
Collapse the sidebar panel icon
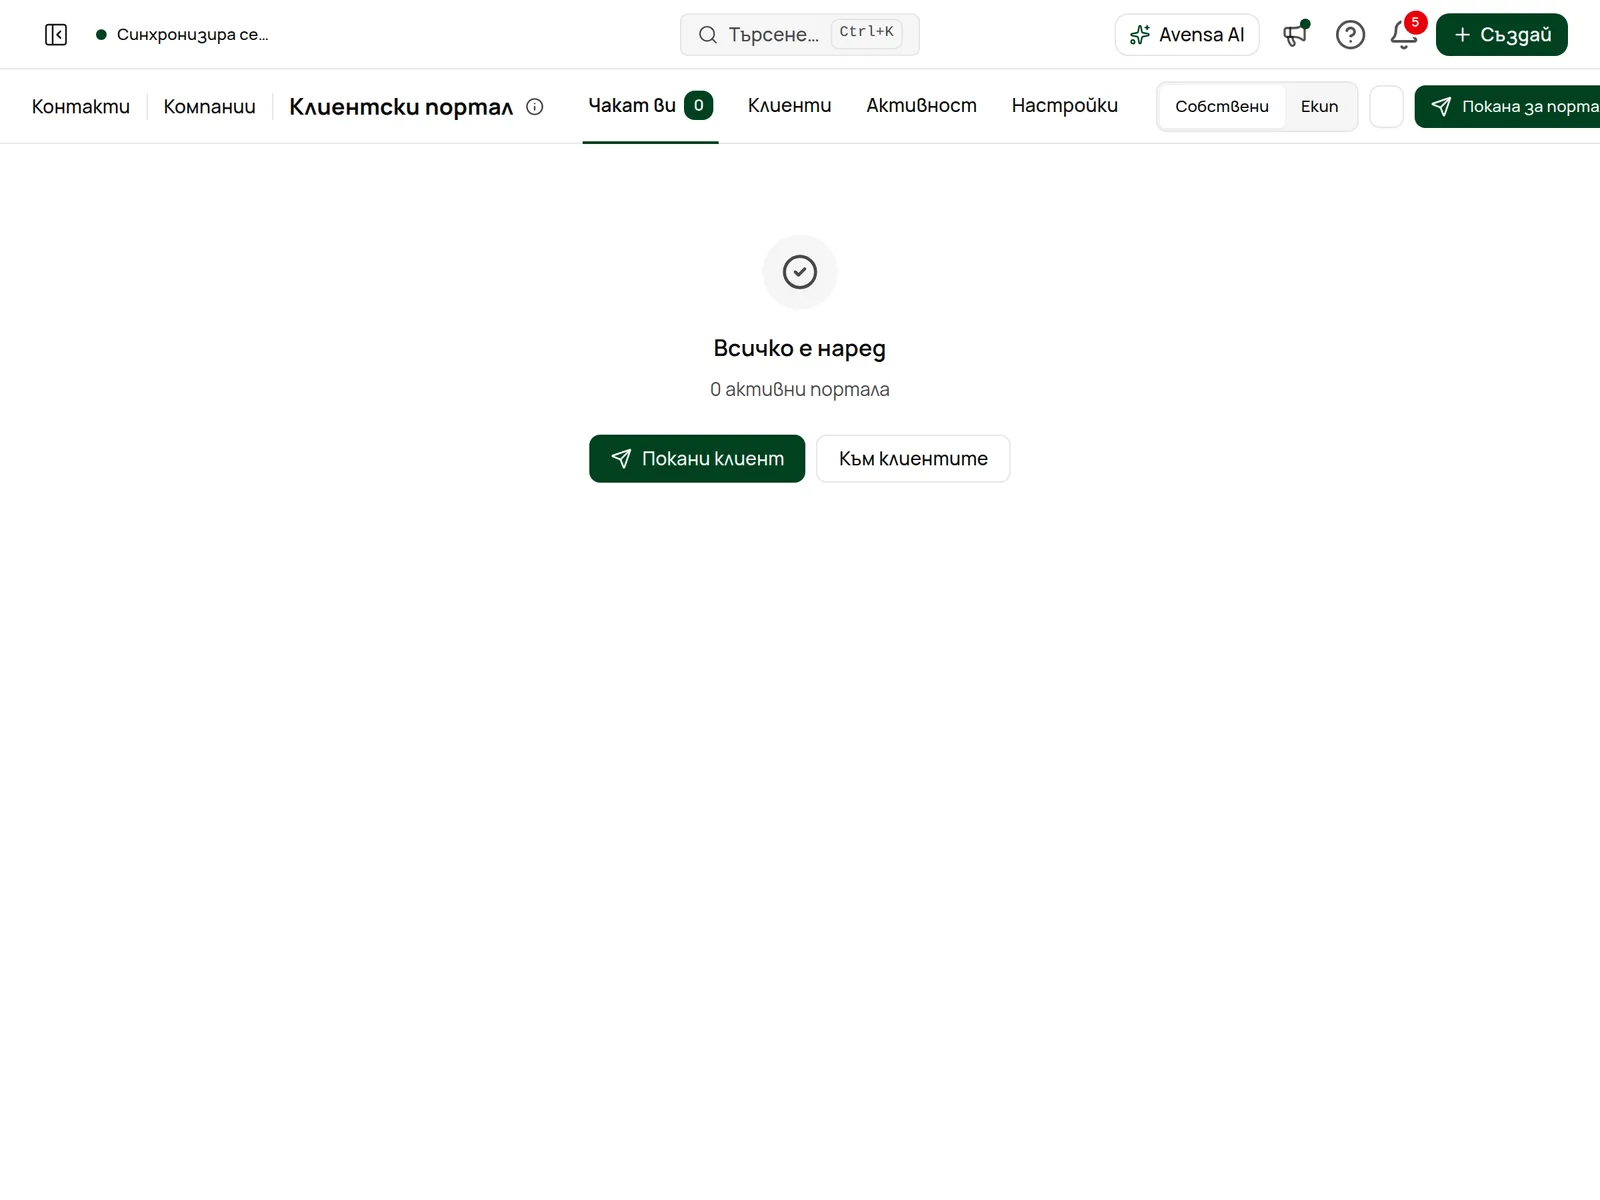click(x=56, y=35)
